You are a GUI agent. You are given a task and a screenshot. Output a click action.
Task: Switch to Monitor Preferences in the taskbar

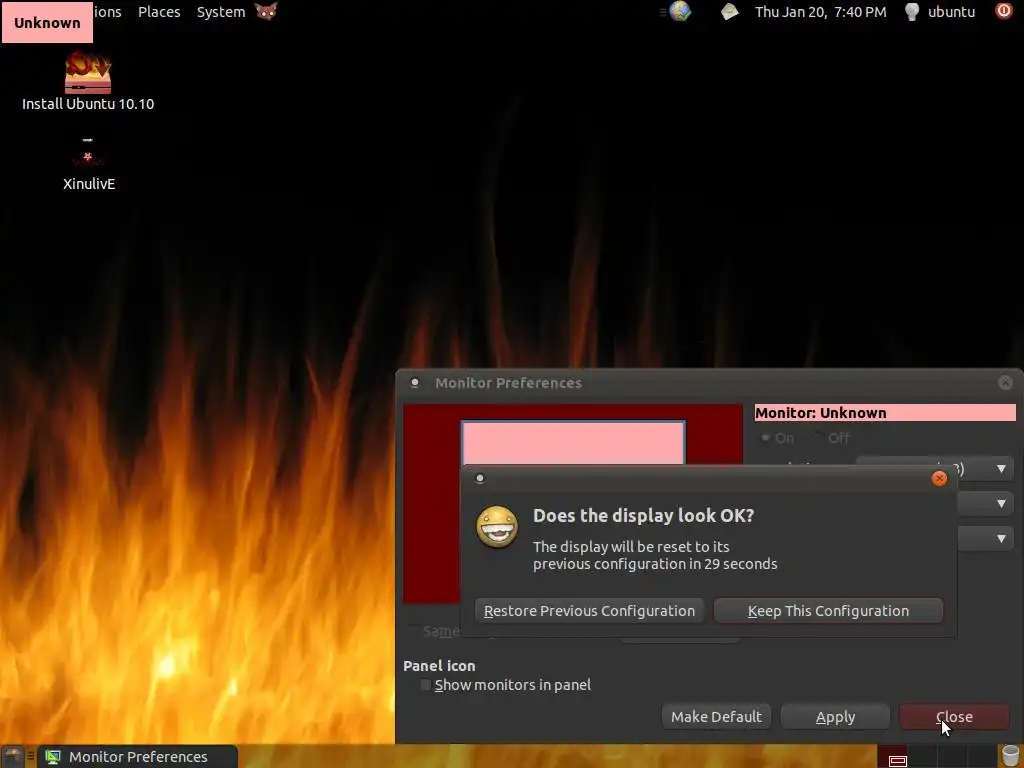click(x=138, y=757)
